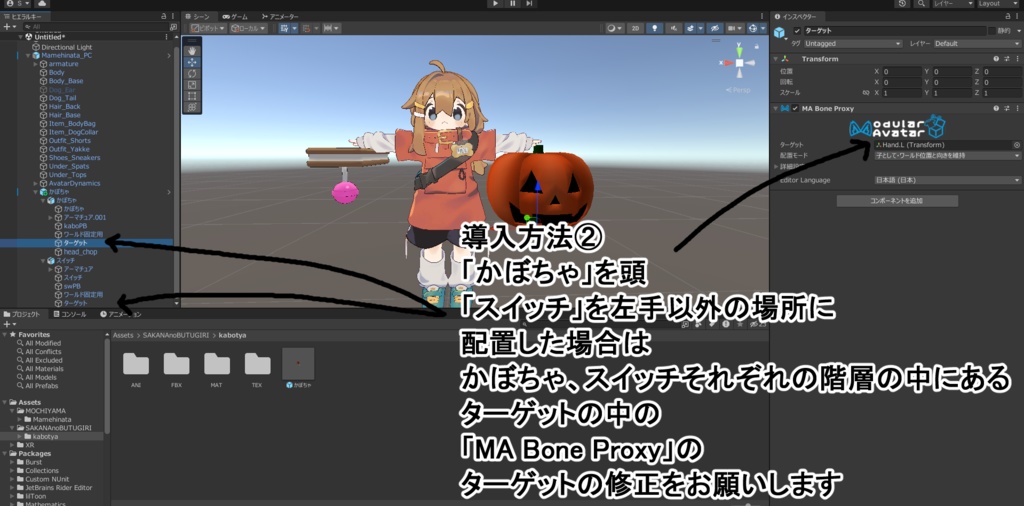Collapse the Mamehinata_PC object tree
Screen dimensions: 1024x506
pos(28,55)
